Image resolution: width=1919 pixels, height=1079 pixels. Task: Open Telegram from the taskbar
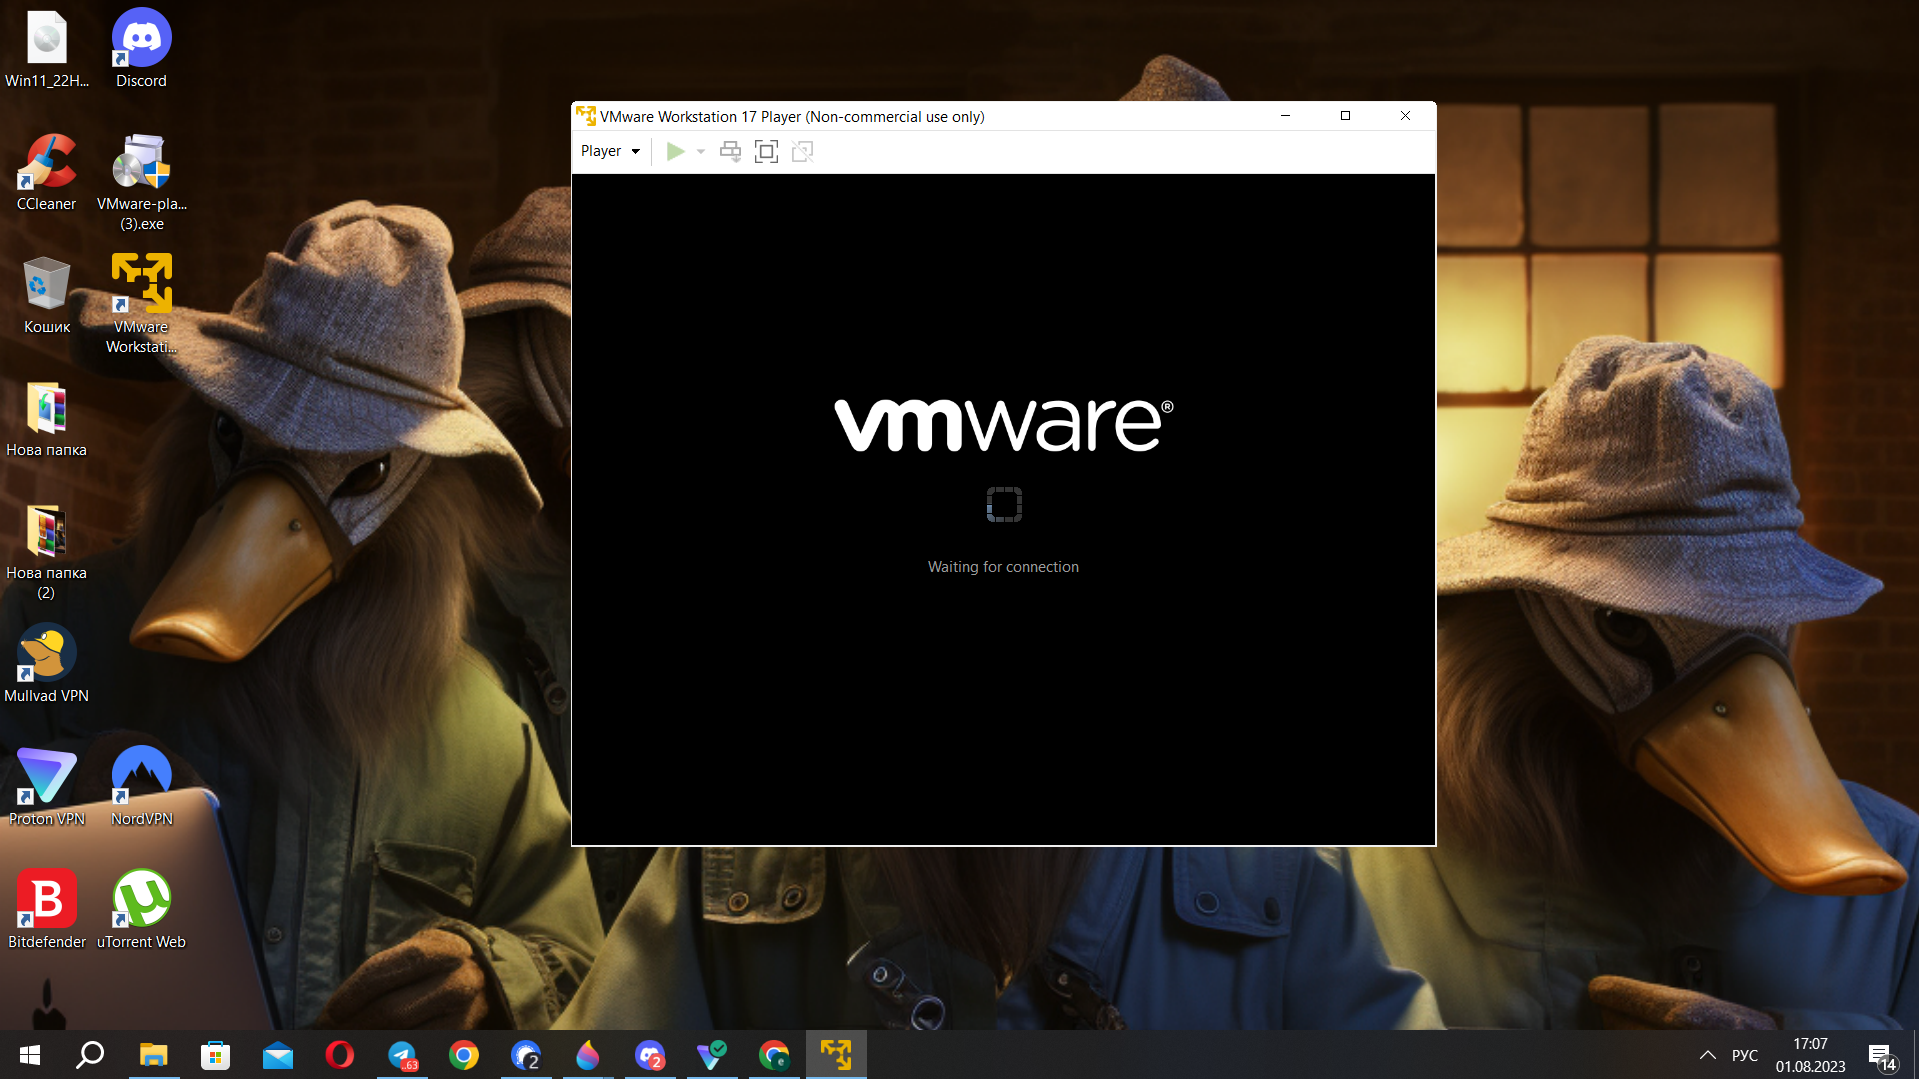(402, 1055)
